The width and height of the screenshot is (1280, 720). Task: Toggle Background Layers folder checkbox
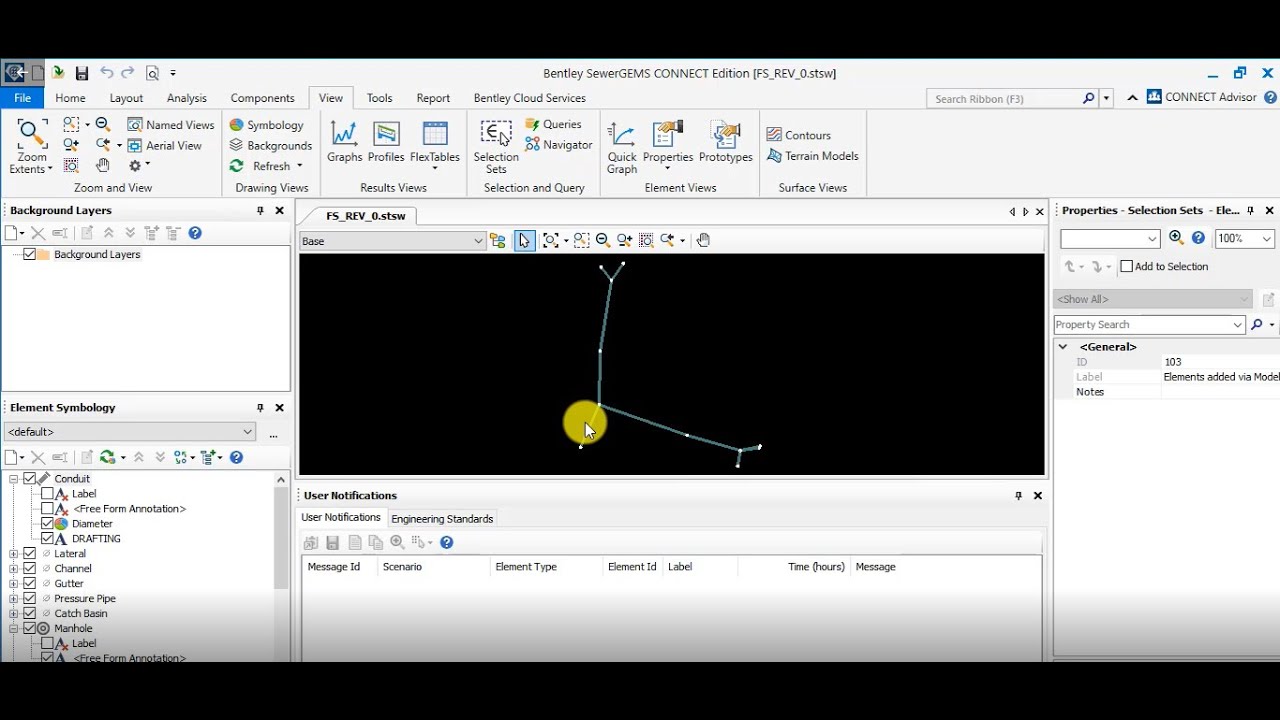(x=29, y=254)
